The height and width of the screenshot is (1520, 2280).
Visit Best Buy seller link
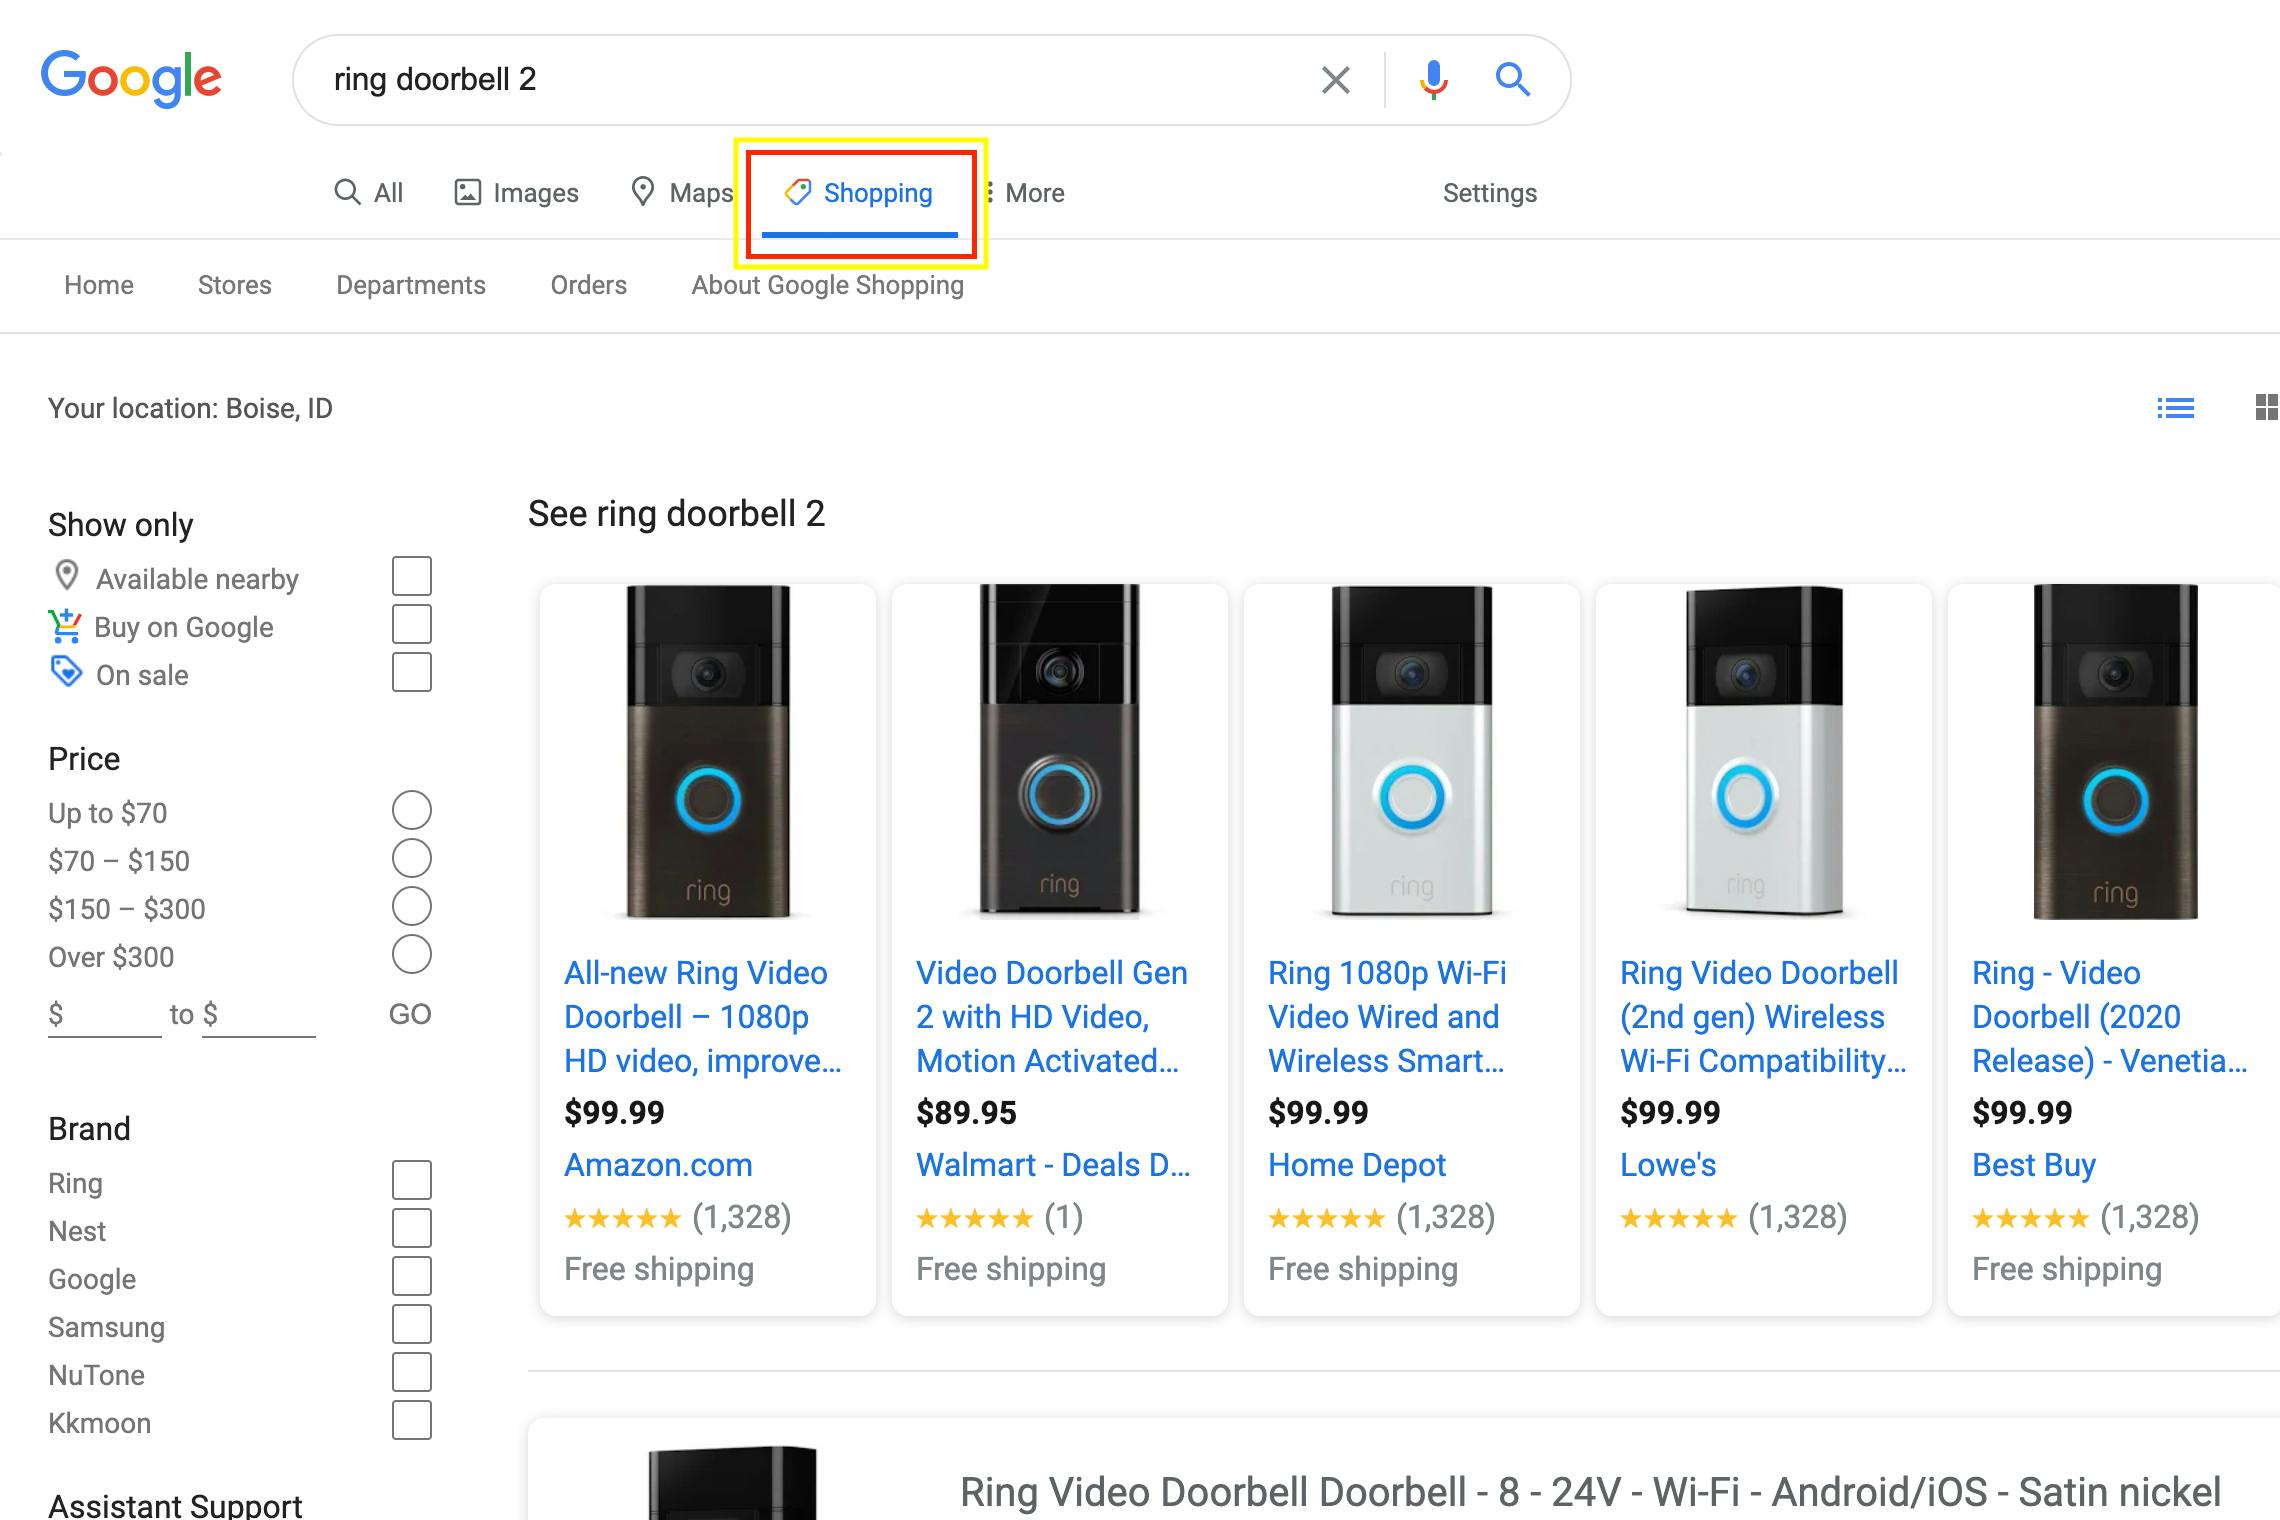pos(2034,1165)
